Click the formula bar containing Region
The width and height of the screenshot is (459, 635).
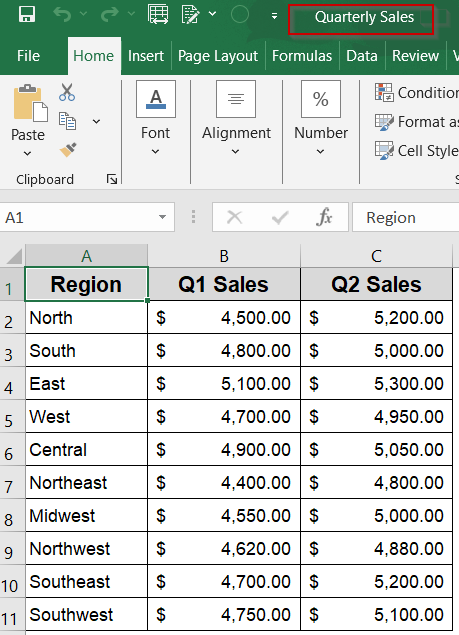tap(406, 217)
